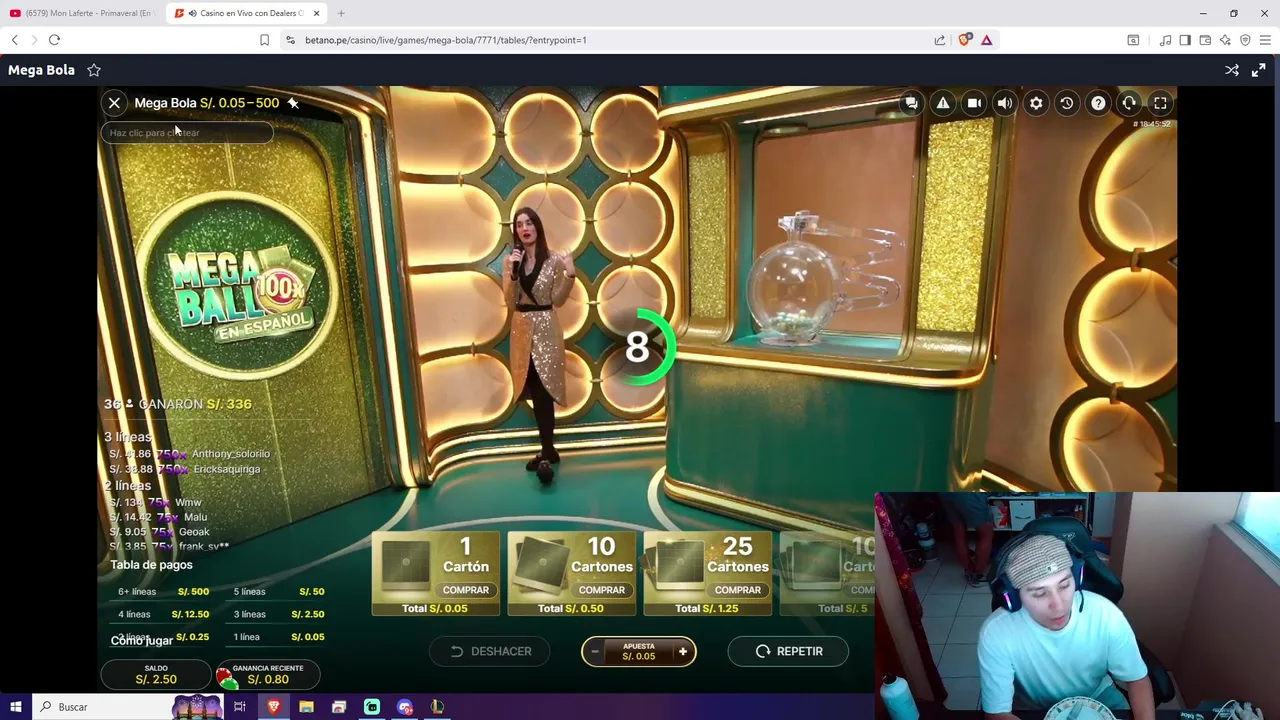Screen dimensions: 1280x720
Task: Buy 10 Cartones with COMPRAR button
Action: click(x=601, y=590)
